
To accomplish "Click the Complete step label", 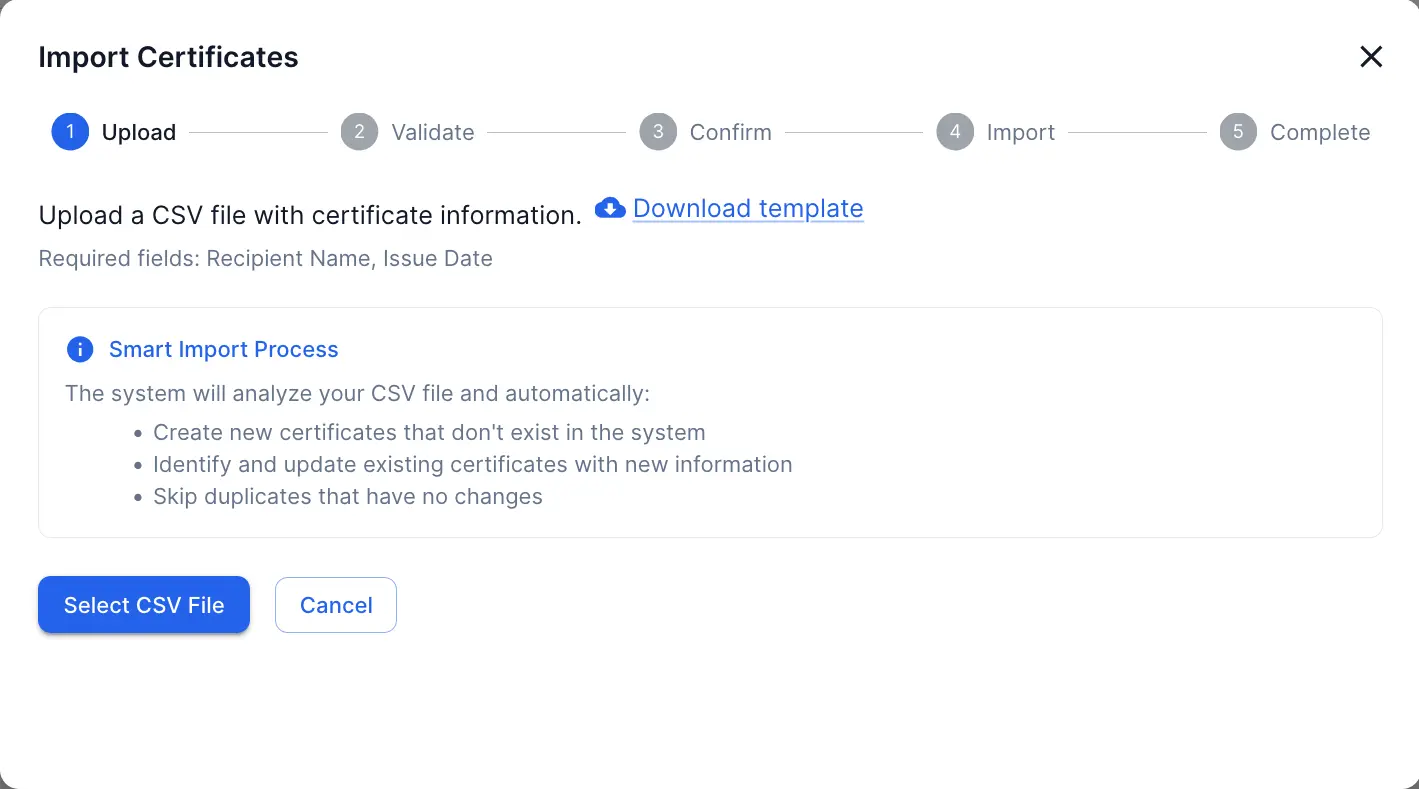I will [x=1319, y=132].
